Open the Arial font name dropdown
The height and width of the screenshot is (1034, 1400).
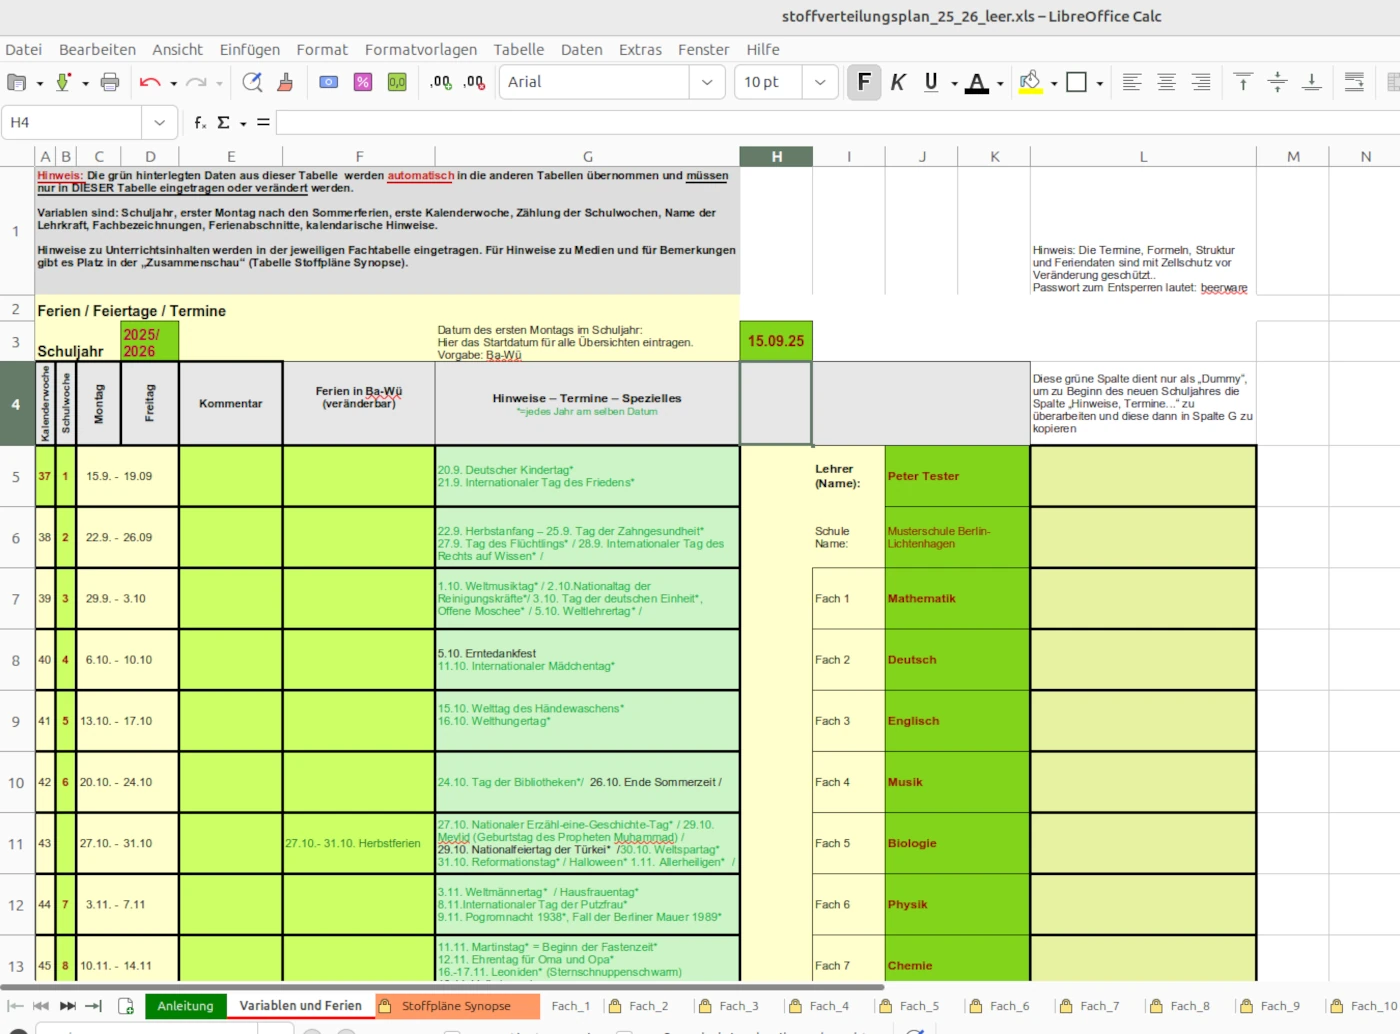click(707, 82)
